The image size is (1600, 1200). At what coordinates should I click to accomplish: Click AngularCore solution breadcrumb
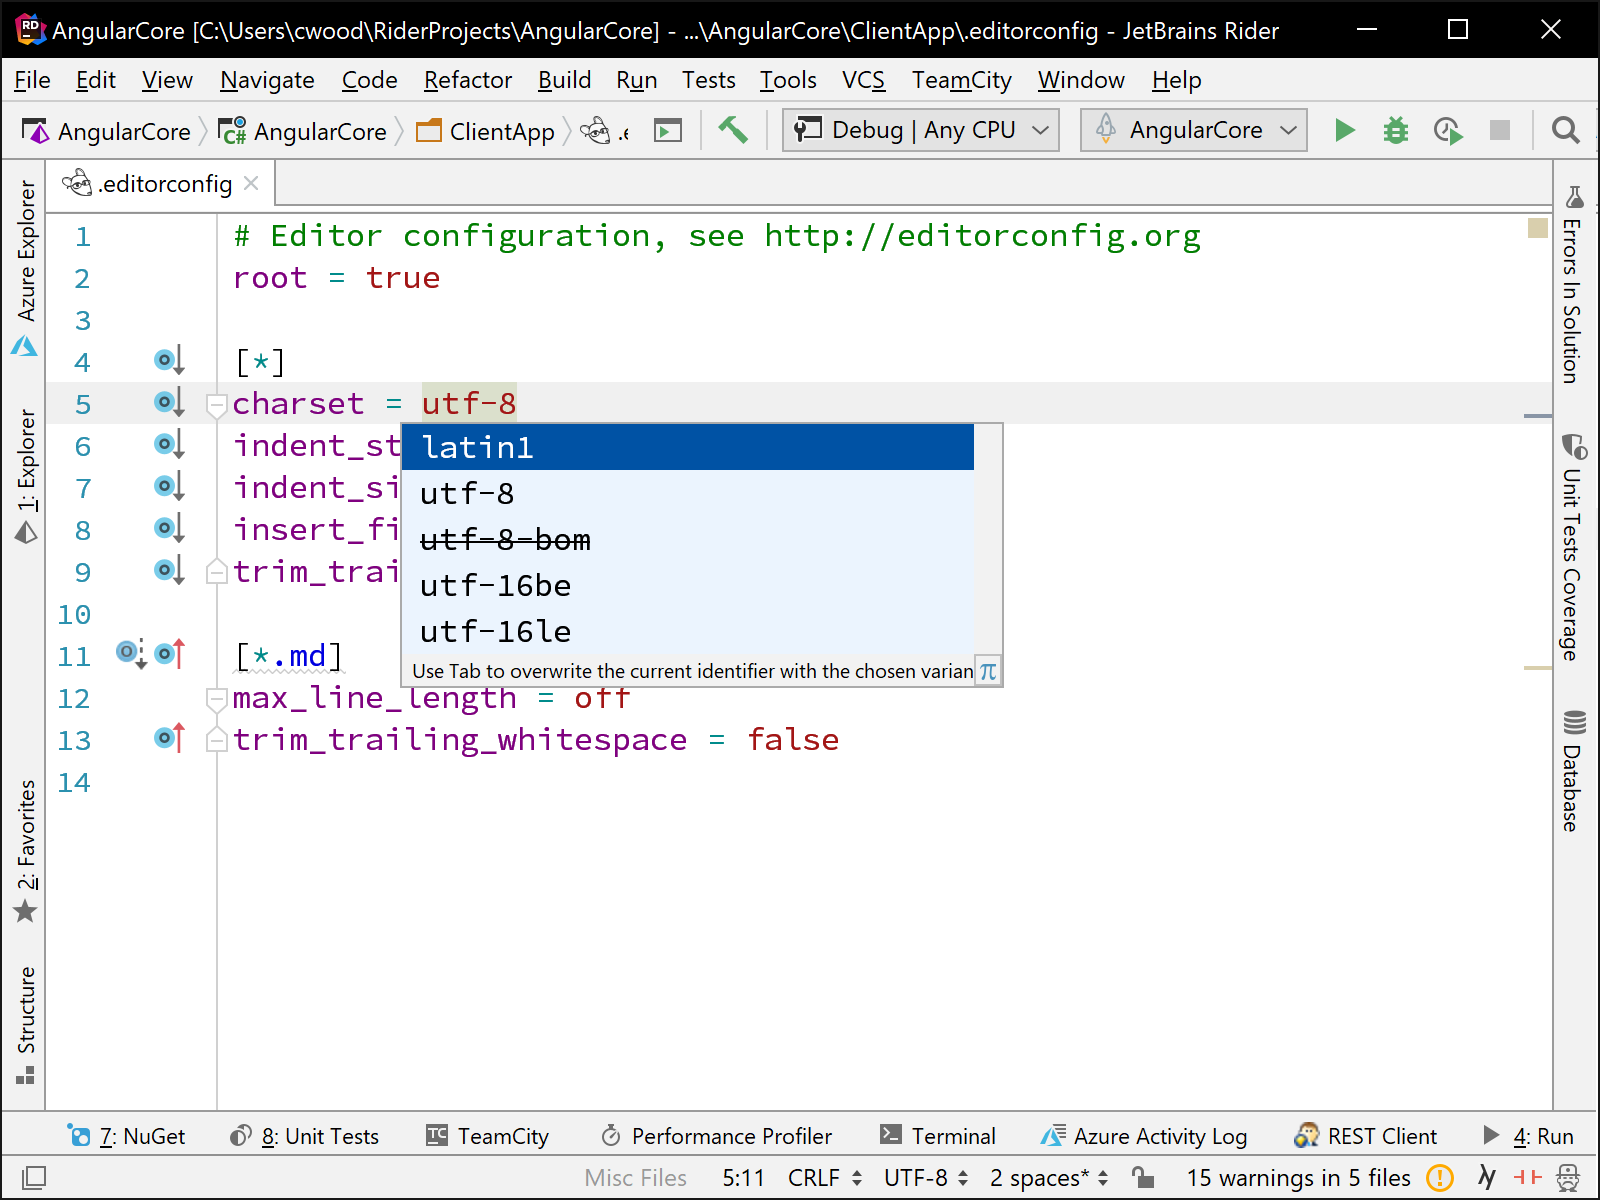pyautogui.click(x=106, y=131)
